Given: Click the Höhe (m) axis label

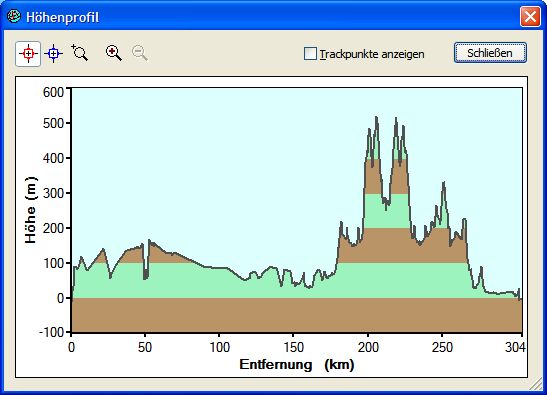Looking at the screenshot, I should (31, 210).
